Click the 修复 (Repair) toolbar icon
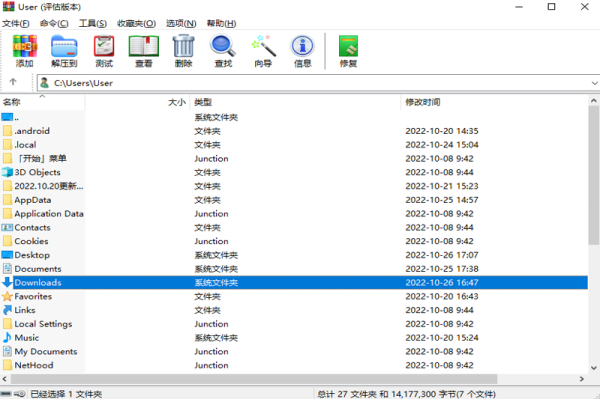The width and height of the screenshot is (600, 399). tap(348, 51)
